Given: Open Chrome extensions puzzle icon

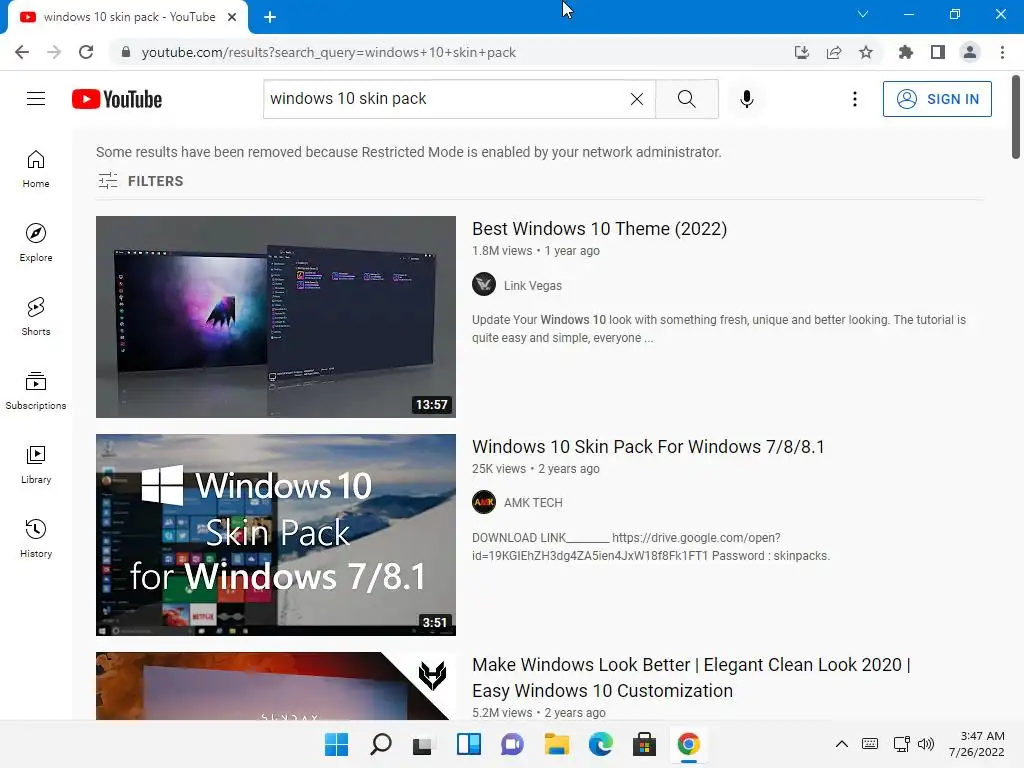Looking at the screenshot, I should click(906, 52).
